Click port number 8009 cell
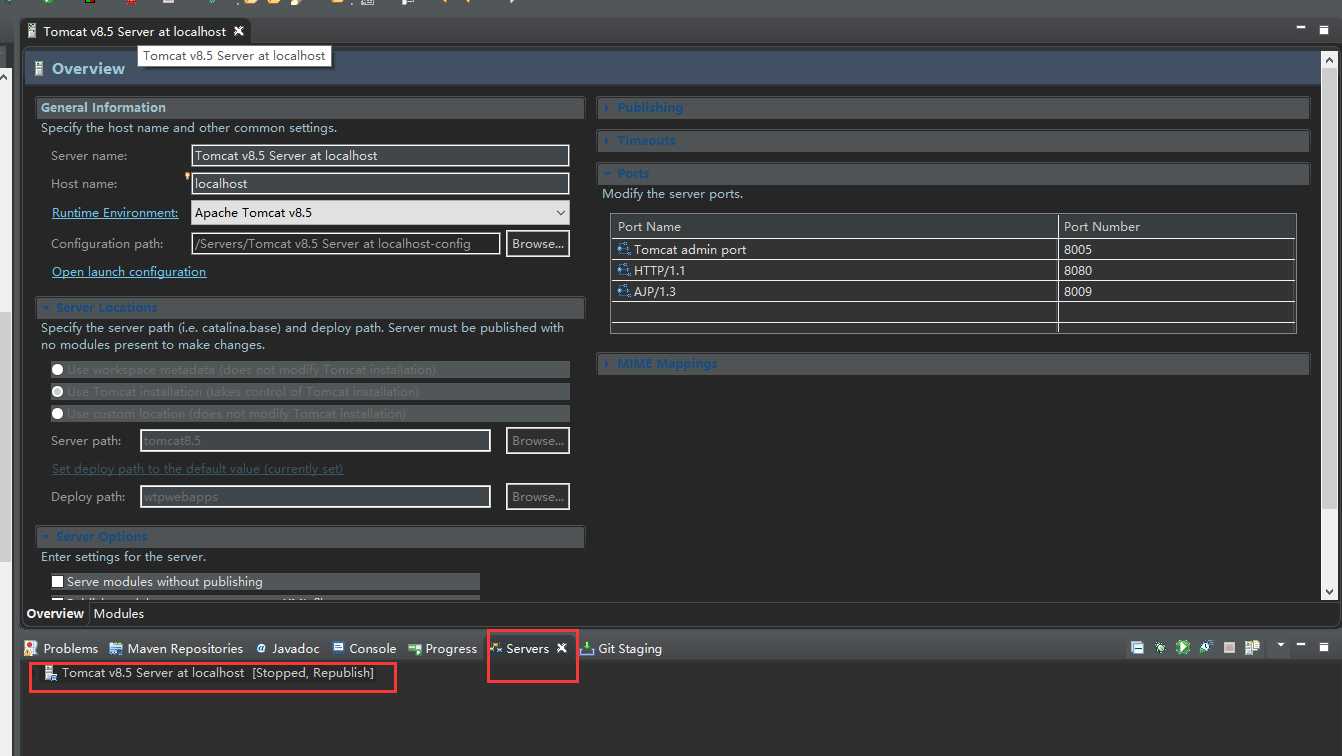This screenshot has height=756, width=1342. [x=1177, y=291]
